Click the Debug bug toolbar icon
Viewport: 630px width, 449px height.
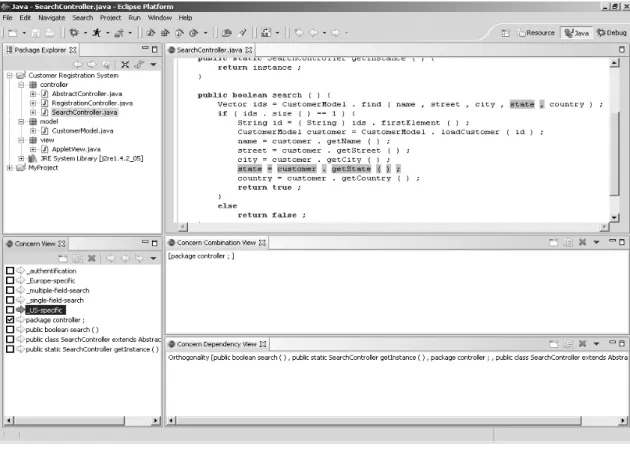coord(74,33)
